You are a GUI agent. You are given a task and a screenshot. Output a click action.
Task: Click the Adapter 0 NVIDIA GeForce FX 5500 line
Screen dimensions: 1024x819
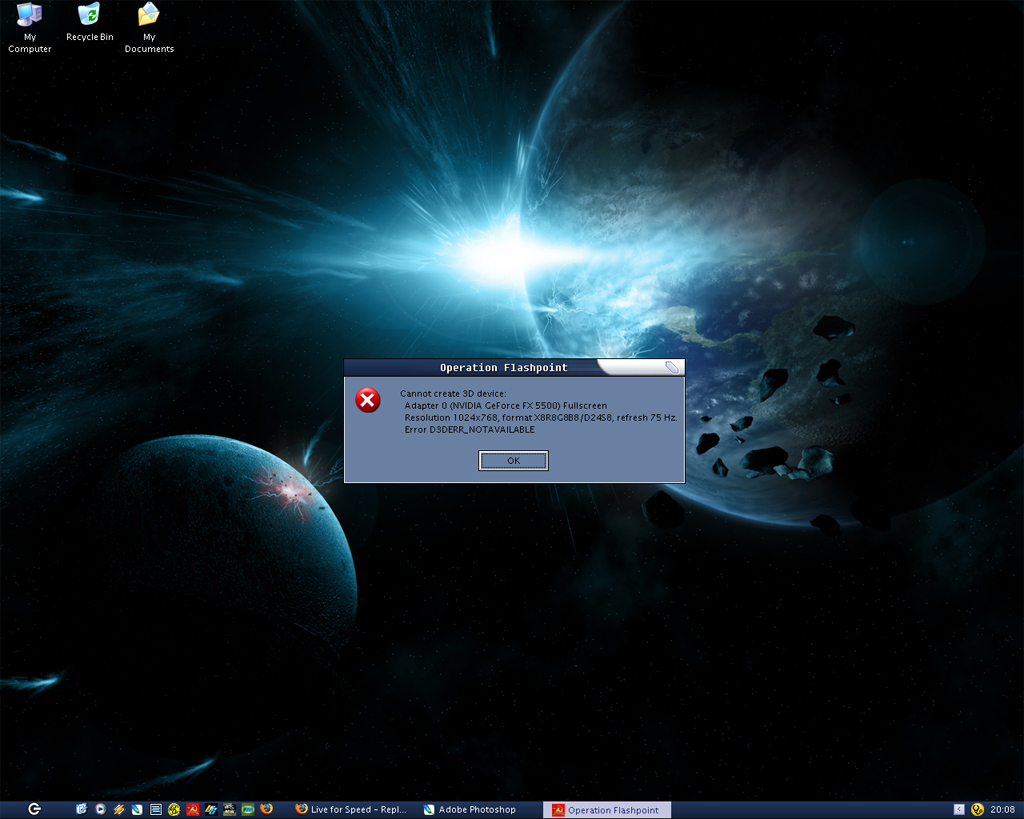505,406
